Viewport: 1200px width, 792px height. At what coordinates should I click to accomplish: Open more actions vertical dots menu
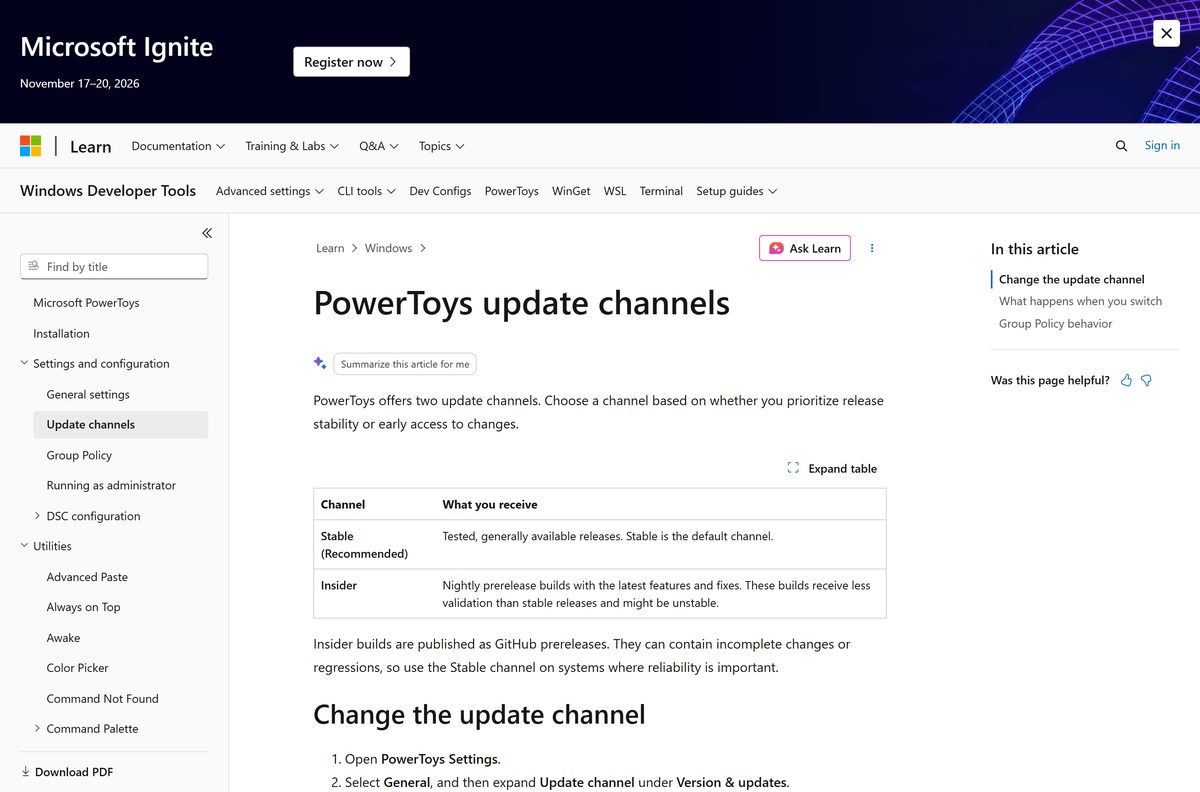tap(872, 248)
